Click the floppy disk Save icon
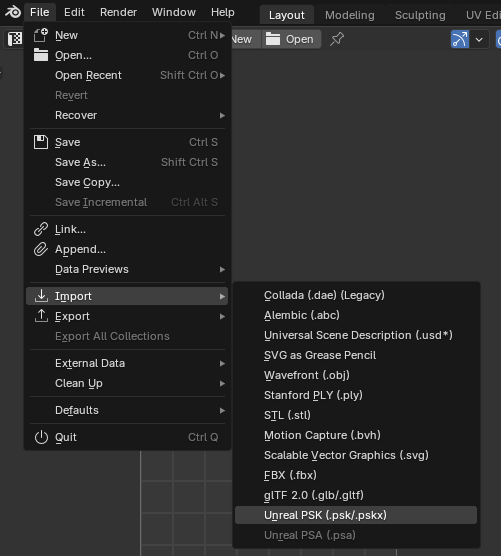 pyautogui.click(x=41, y=142)
